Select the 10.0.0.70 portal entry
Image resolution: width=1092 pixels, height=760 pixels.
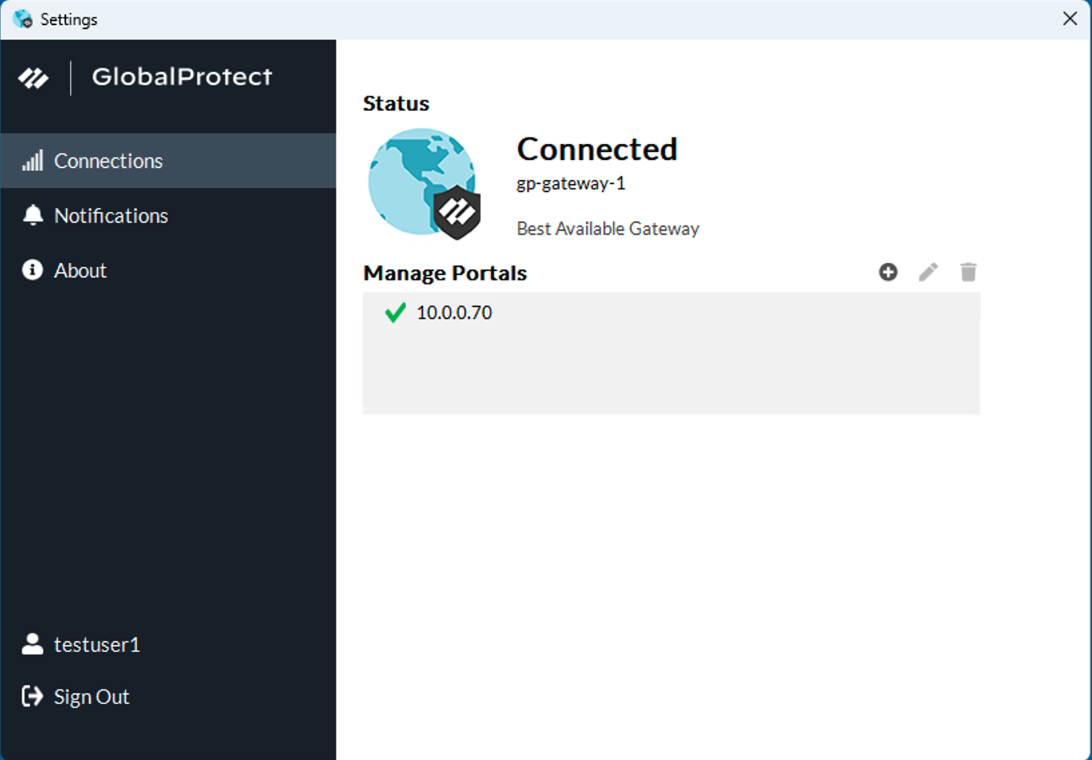[454, 313]
